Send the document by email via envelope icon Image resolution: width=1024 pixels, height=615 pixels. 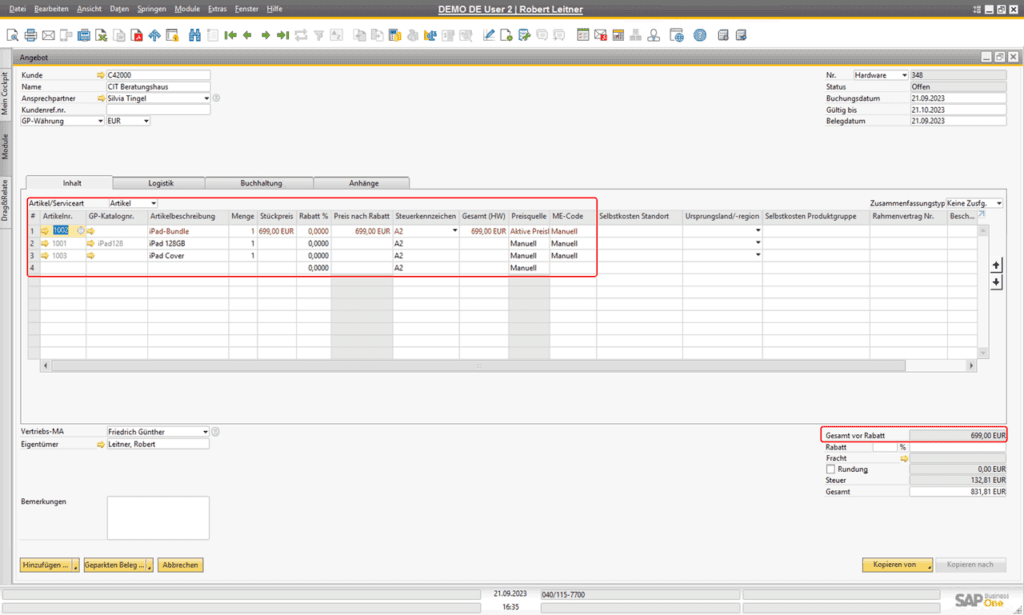point(48,35)
